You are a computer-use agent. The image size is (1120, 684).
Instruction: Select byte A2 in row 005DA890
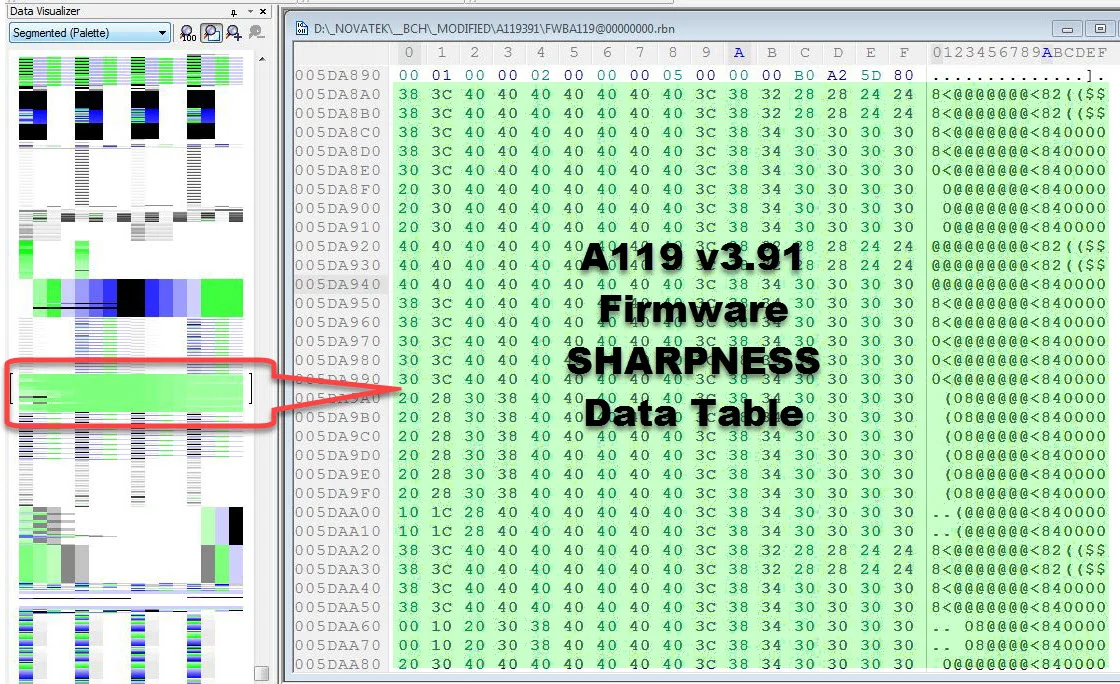pos(837,75)
